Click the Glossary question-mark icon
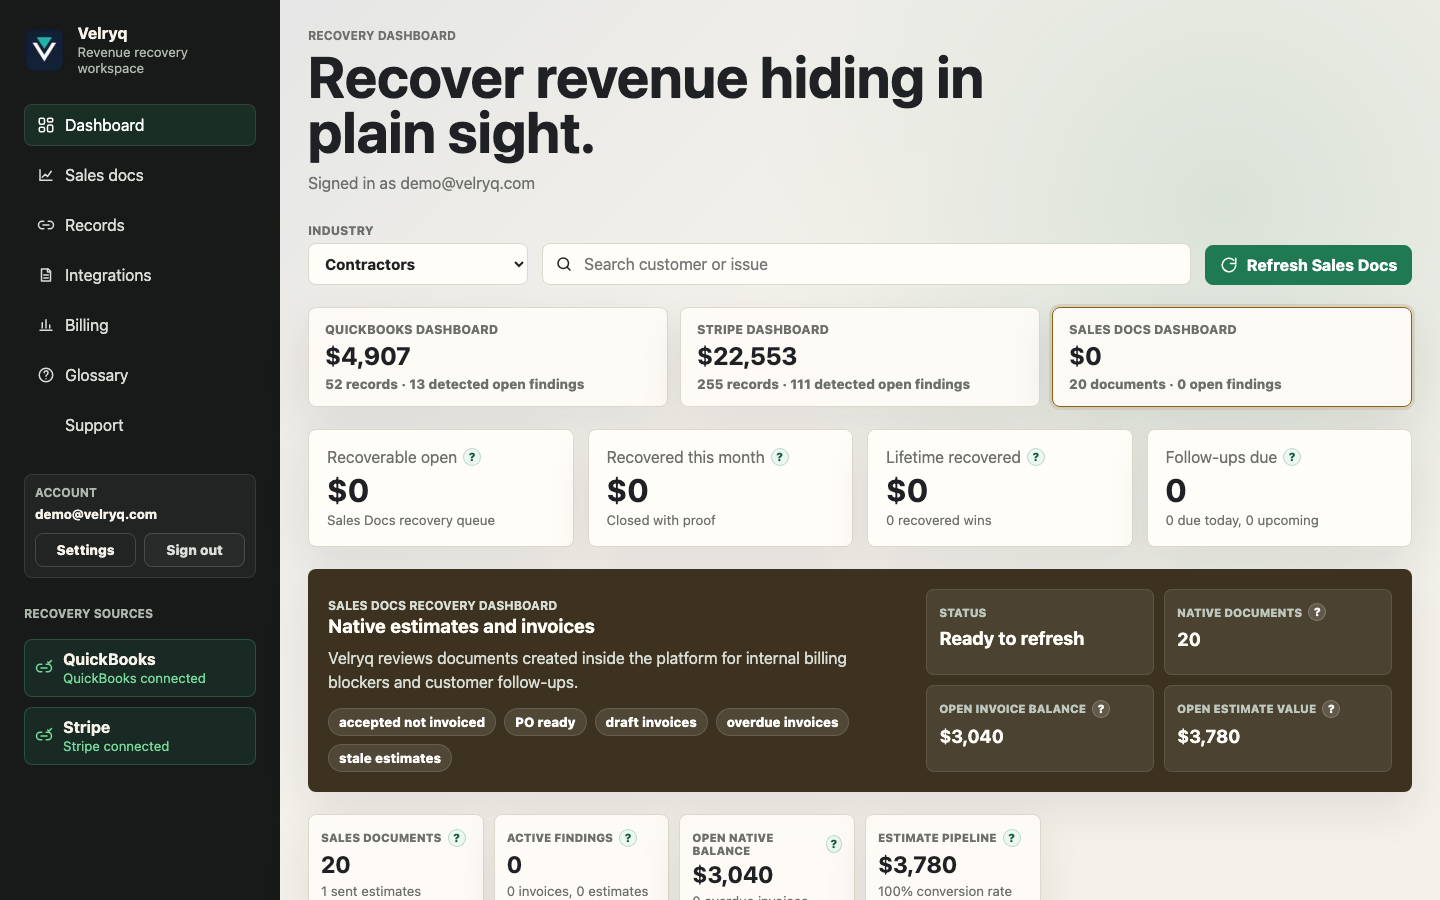 click(x=46, y=375)
